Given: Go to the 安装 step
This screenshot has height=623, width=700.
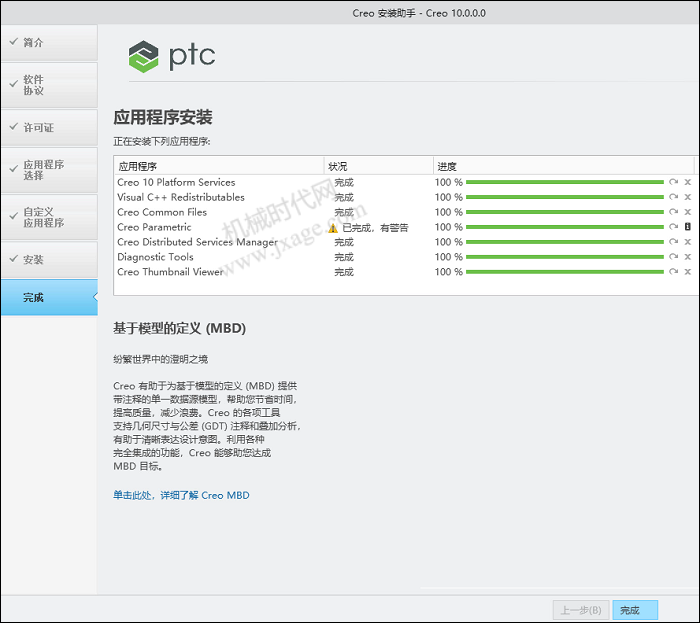Looking at the screenshot, I should tap(49, 260).
